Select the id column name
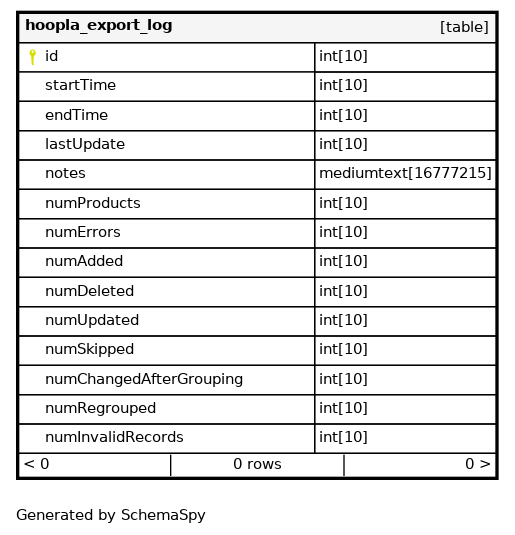 pyautogui.click(x=52, y=56)
